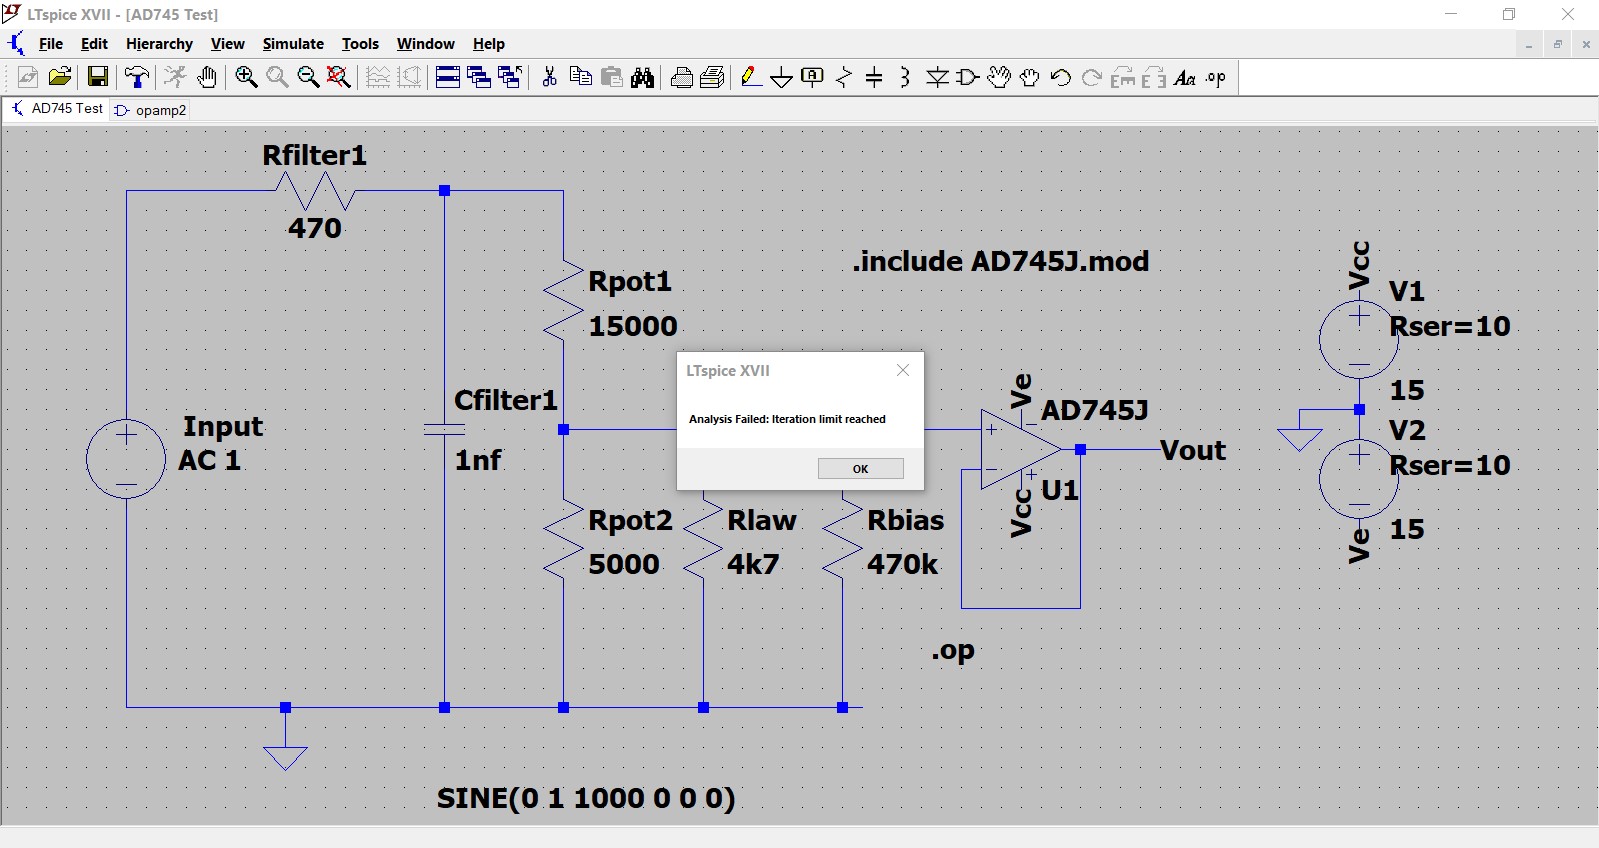Click the Zoom to Fit icon

pos(339,77)
